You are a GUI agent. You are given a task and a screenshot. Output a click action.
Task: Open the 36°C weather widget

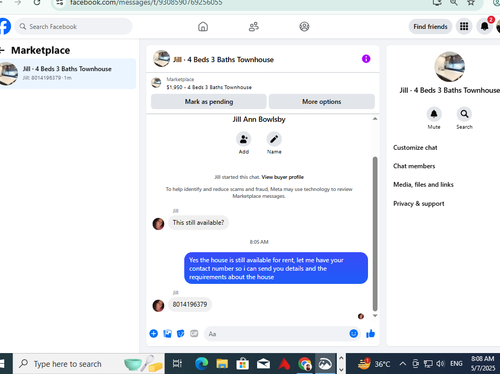373,364
